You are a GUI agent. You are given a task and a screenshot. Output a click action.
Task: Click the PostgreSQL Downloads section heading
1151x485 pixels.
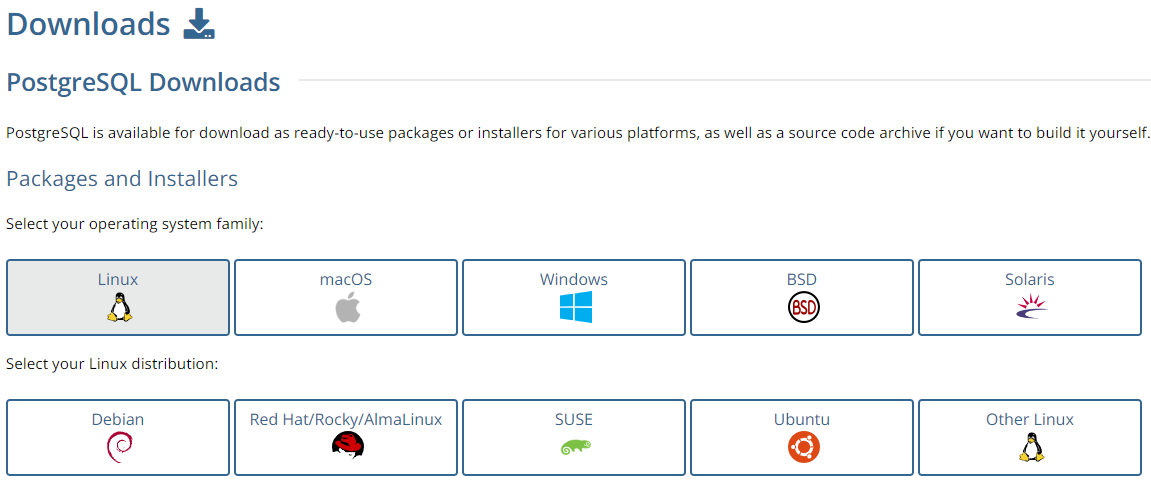pyautogui.click(x=143, y=82)
